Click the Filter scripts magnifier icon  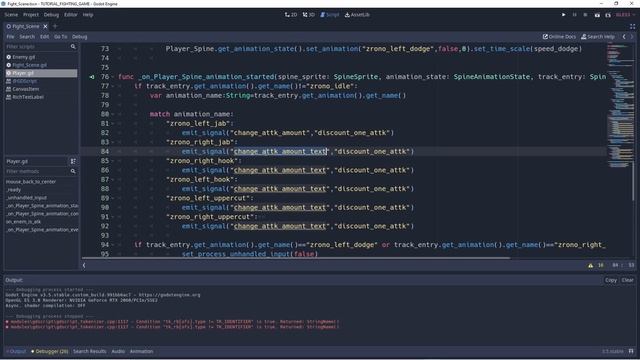[73, 47]
